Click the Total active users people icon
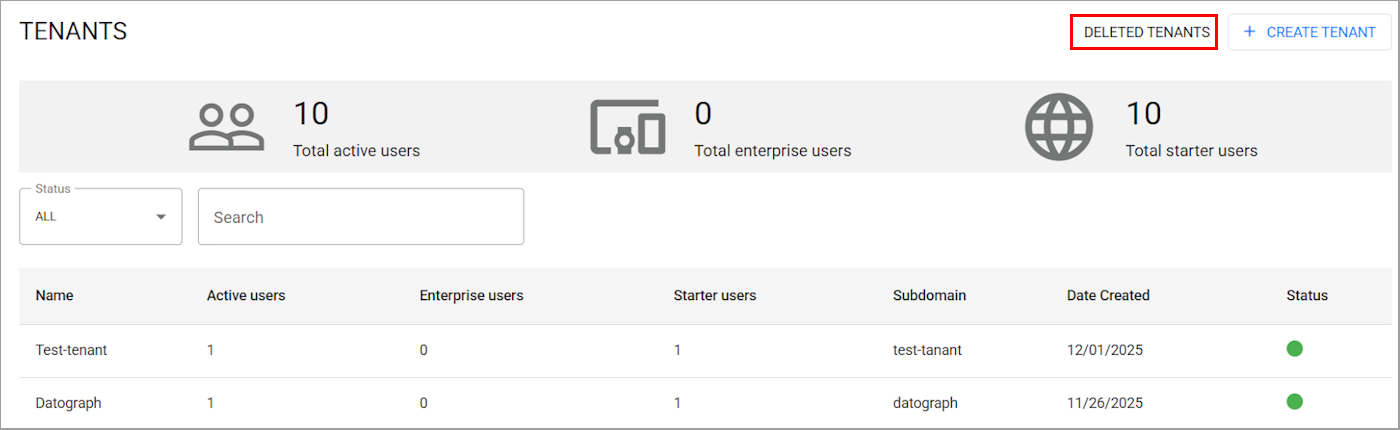This screenshot has height=430, width=1400. coord(227,127)
